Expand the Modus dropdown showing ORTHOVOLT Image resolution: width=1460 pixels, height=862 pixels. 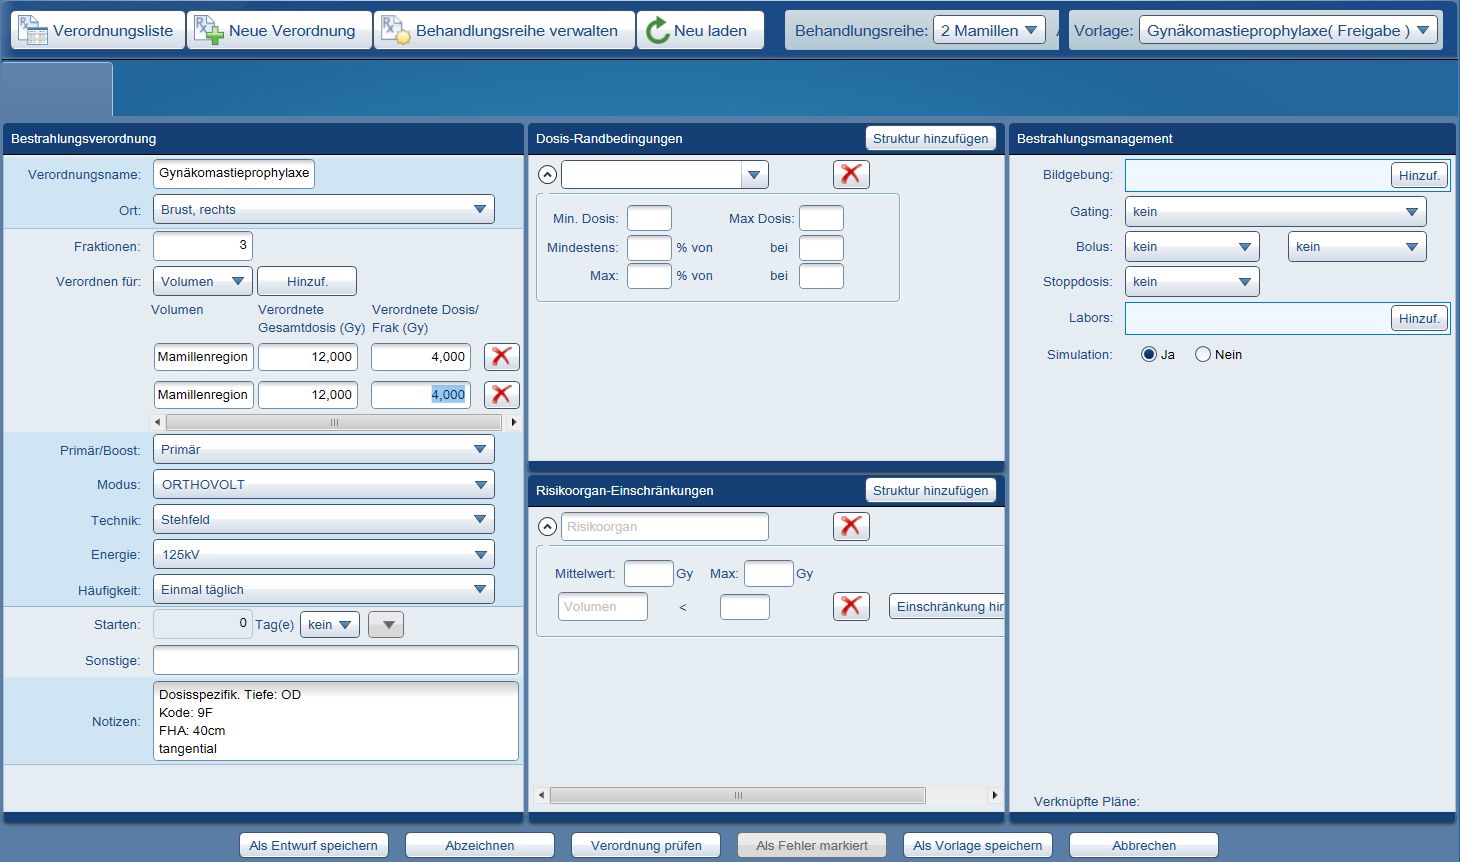coord(323,485)
